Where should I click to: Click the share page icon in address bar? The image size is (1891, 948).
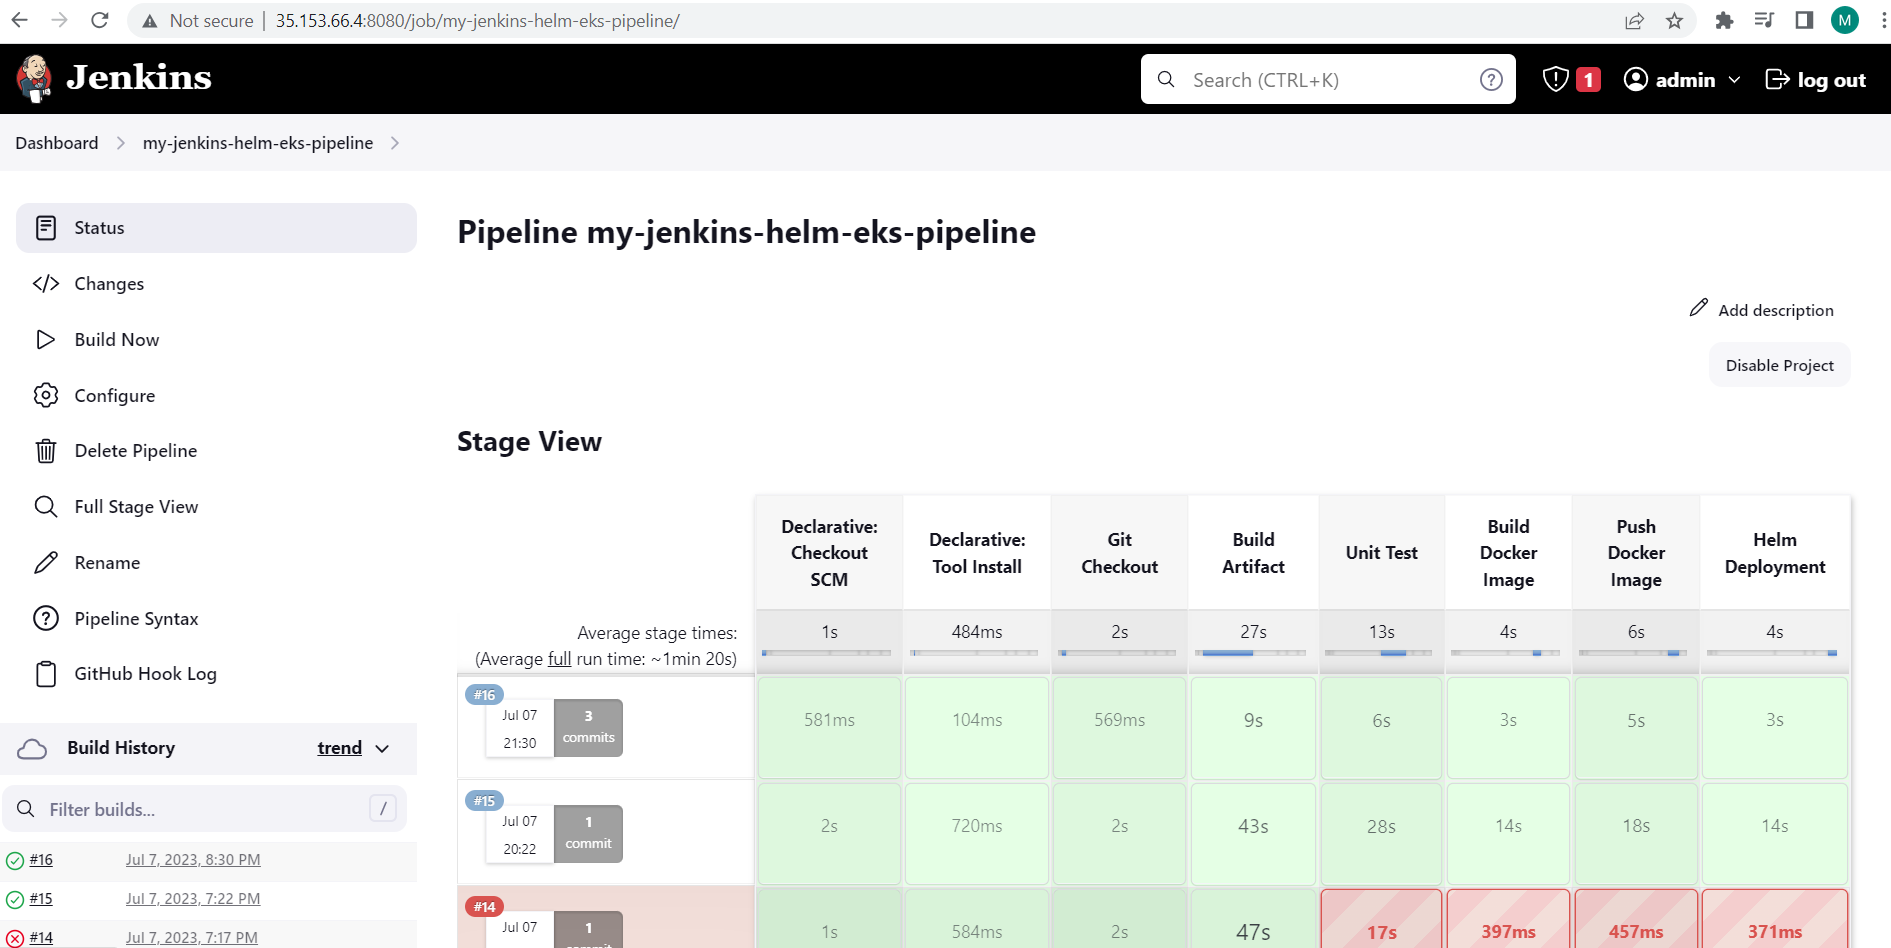pos(1634,20)
